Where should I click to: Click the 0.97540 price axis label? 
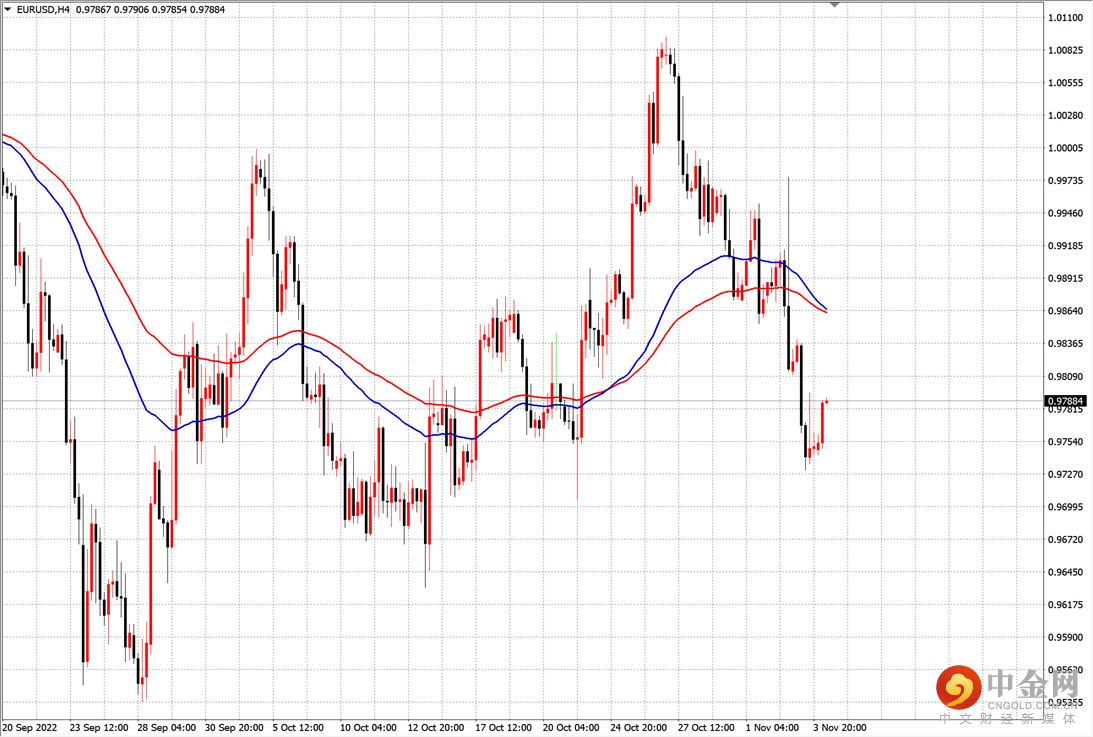point(1066,442)
